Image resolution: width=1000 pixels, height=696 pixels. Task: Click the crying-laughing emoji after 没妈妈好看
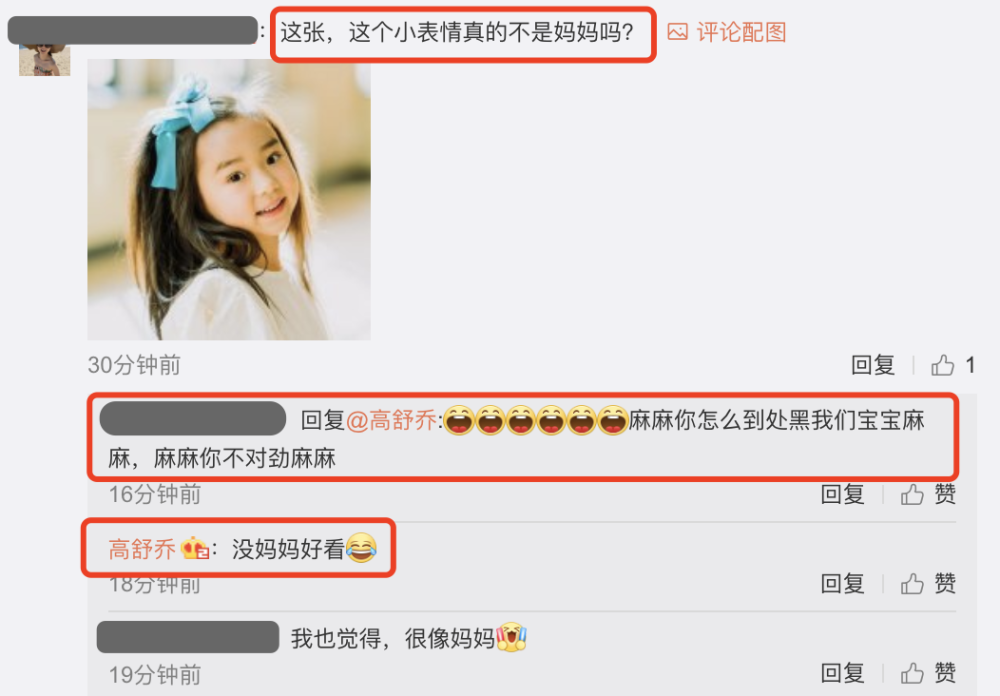361,547
